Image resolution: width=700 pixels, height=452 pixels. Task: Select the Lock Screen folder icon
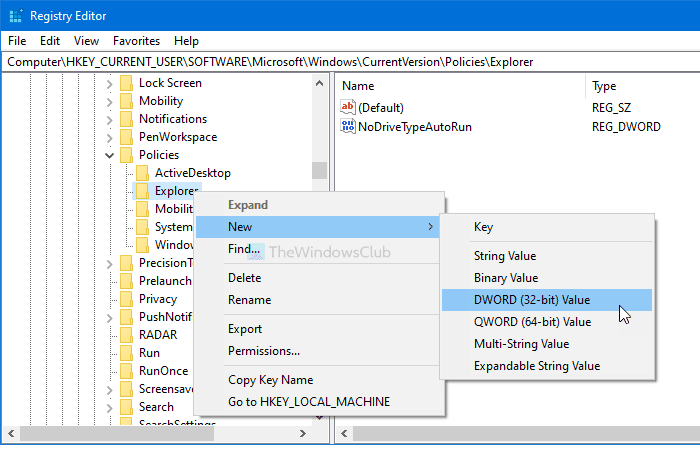point(126,83)
